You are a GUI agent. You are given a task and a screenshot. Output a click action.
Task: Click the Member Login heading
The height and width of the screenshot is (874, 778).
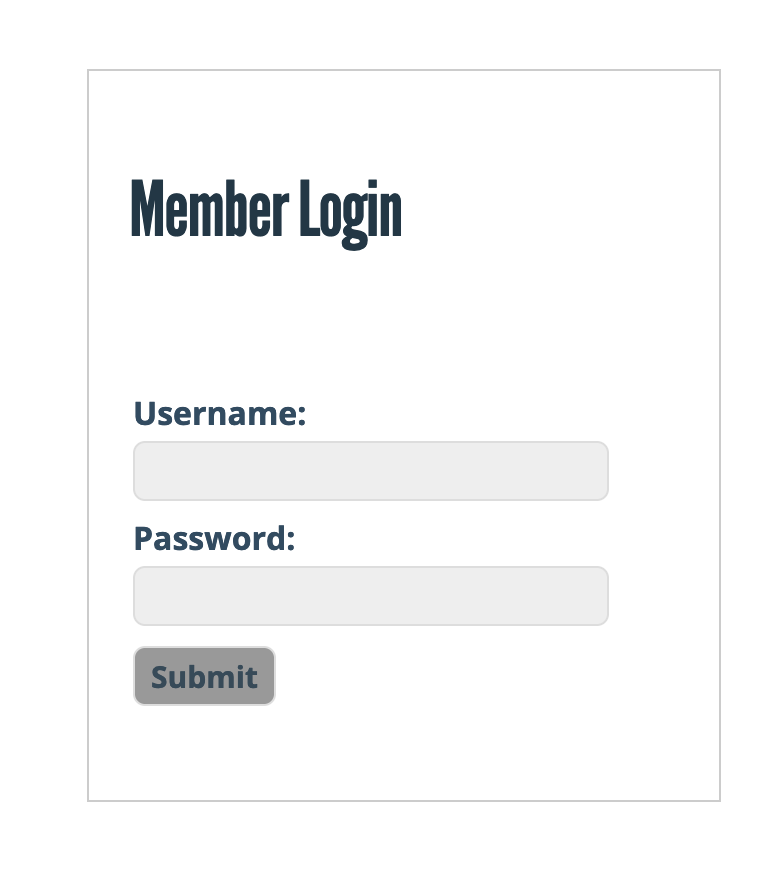coord(266,210)
